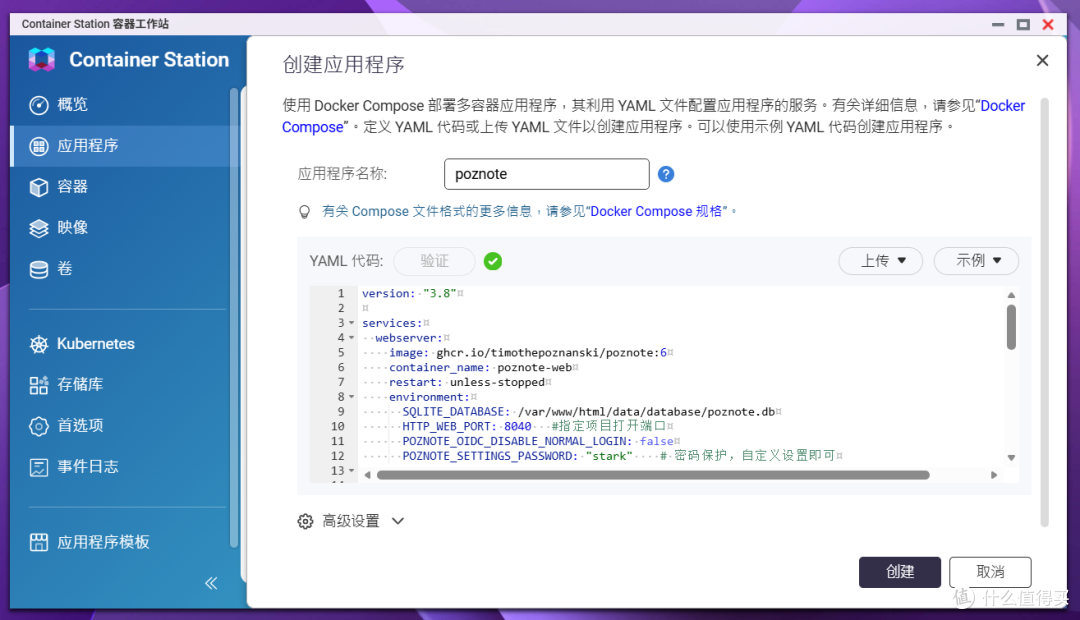This screenshot has height=620, width=1080.
Task: Open the 卷 volumes icon
Action: (39, 269)
